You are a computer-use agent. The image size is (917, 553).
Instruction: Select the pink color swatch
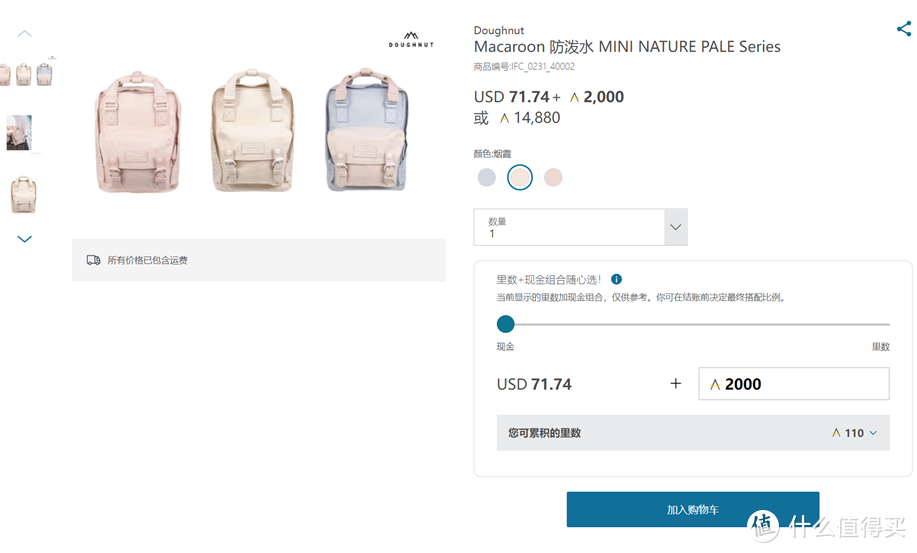(553, 177)
